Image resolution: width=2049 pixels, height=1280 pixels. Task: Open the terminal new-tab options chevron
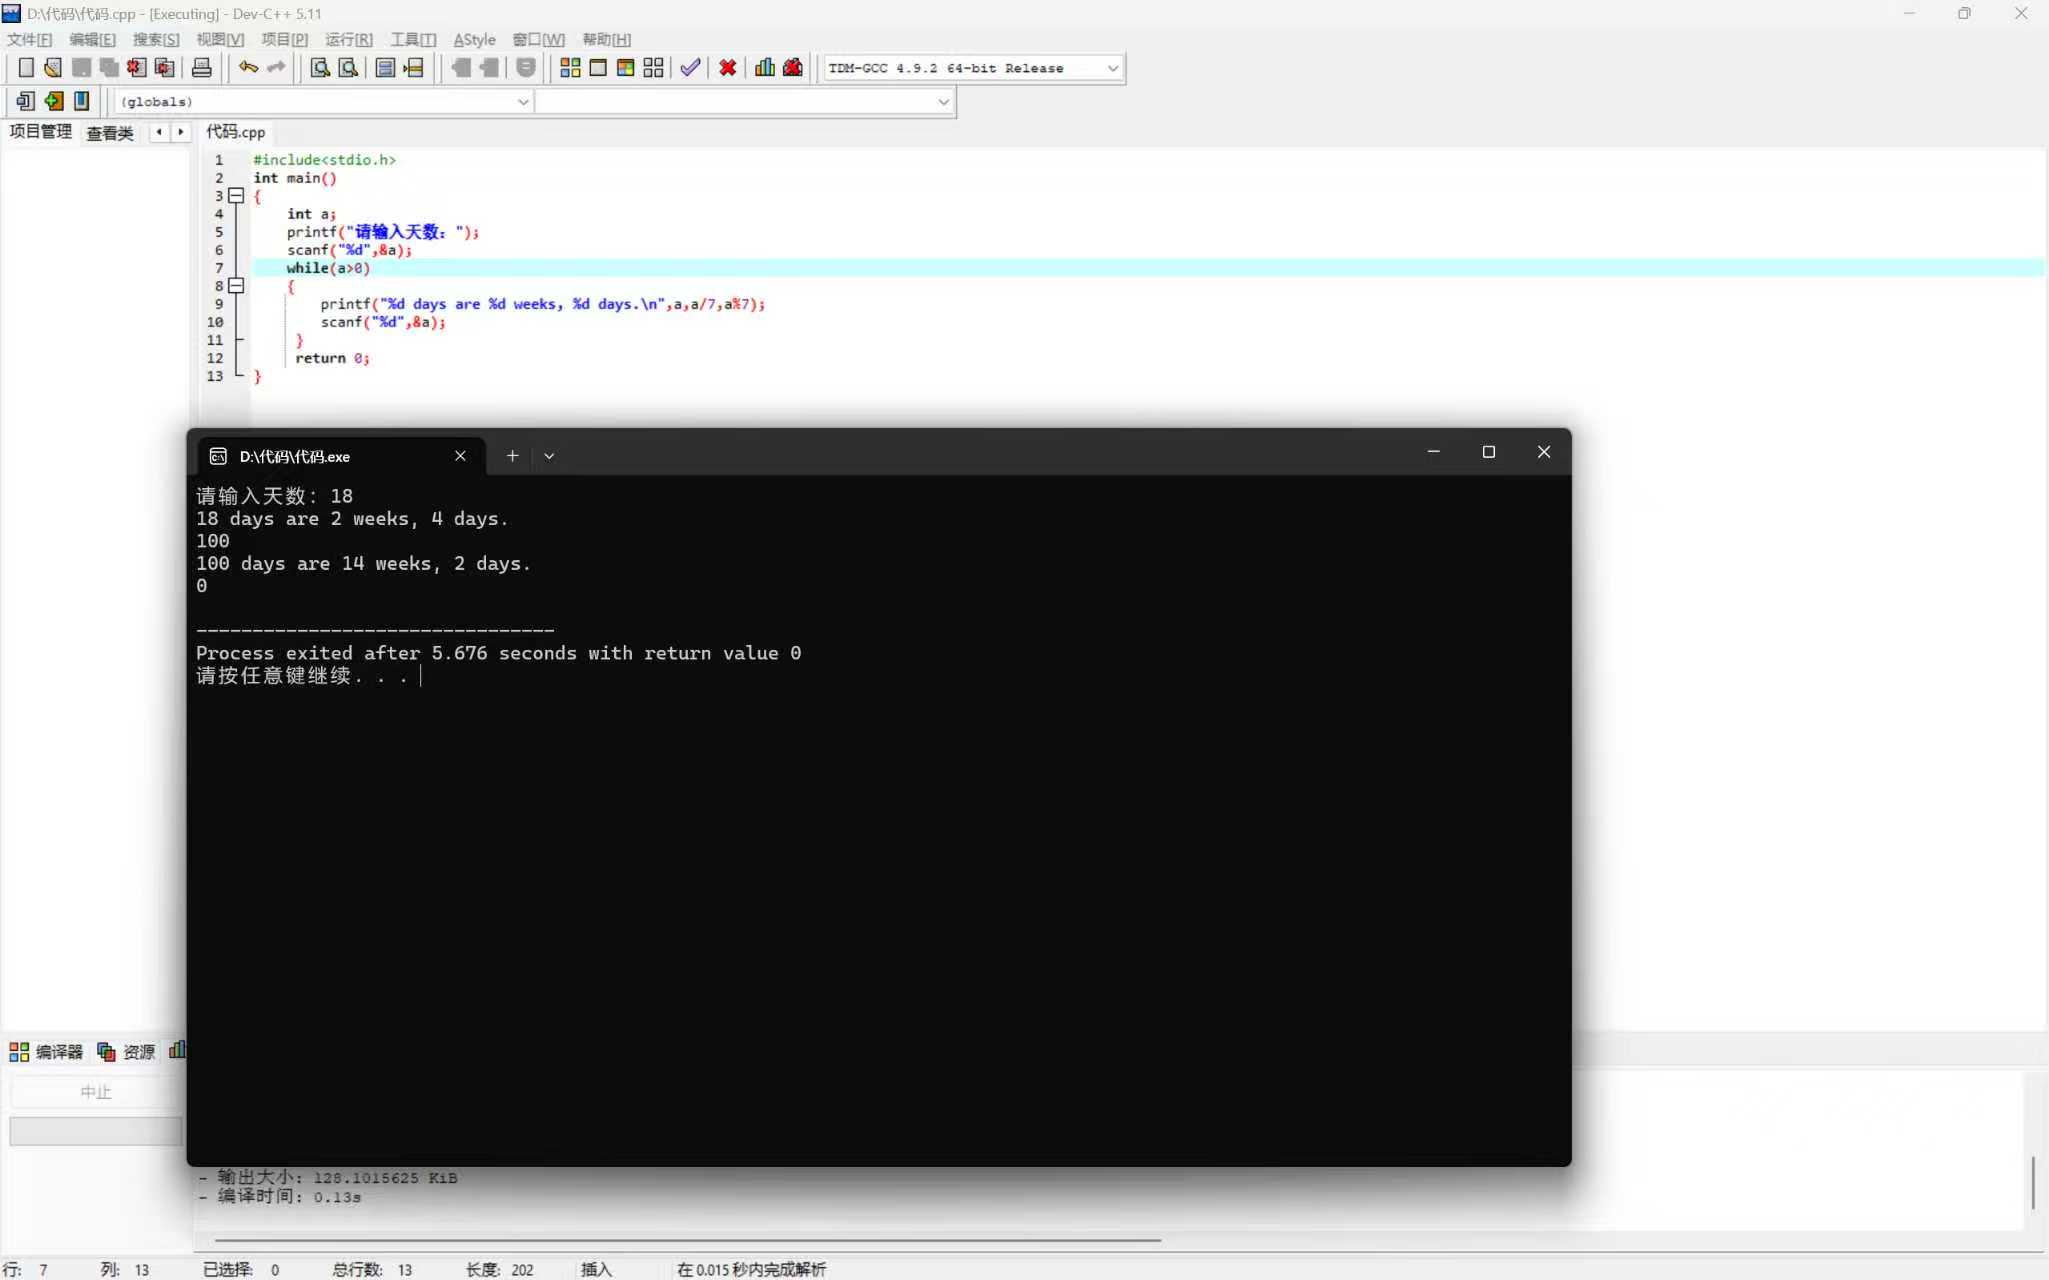tap(549, 456)
